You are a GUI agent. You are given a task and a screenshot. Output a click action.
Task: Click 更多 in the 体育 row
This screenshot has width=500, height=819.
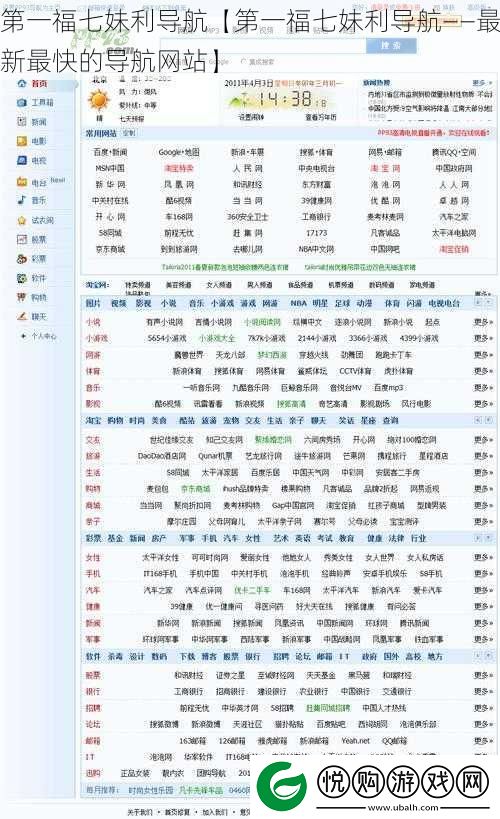coord(483,371)
